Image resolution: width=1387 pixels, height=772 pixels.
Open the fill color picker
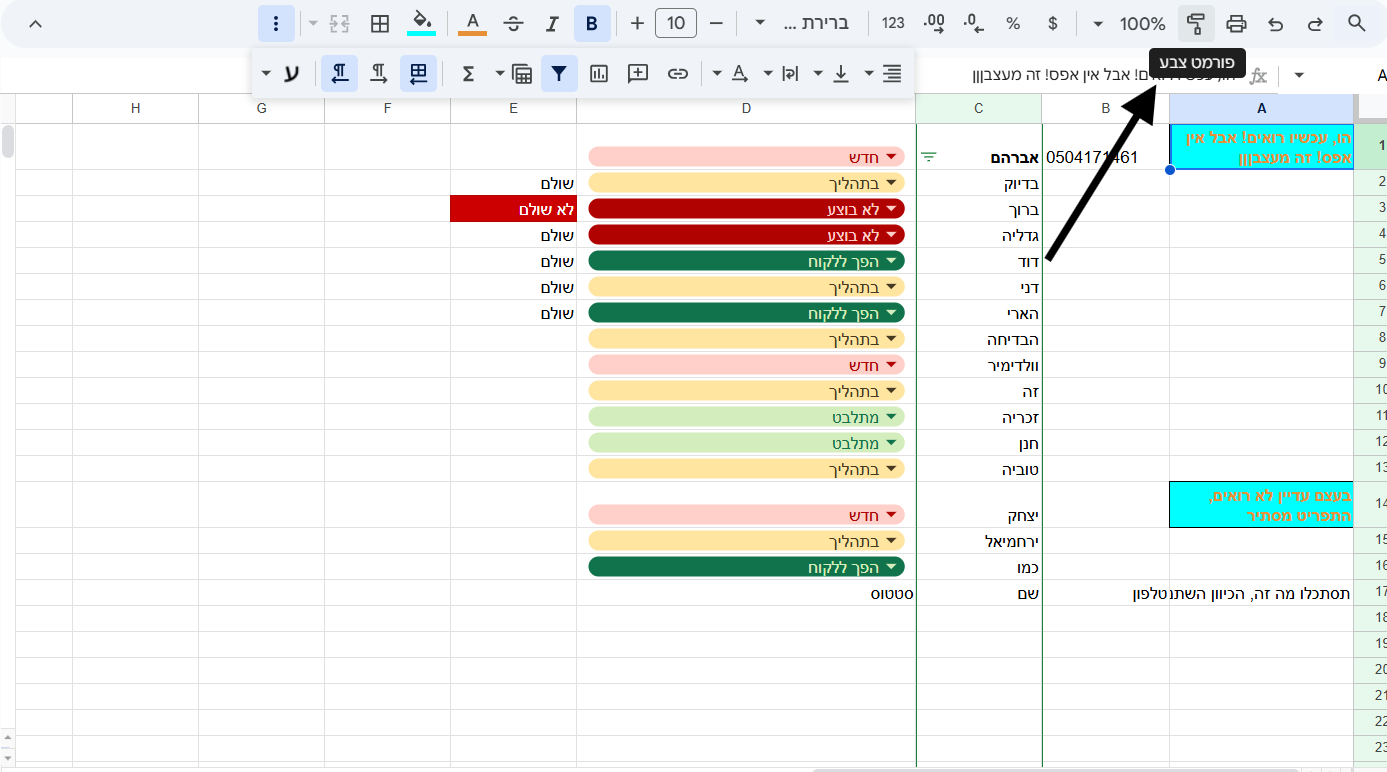pos(423,23)
